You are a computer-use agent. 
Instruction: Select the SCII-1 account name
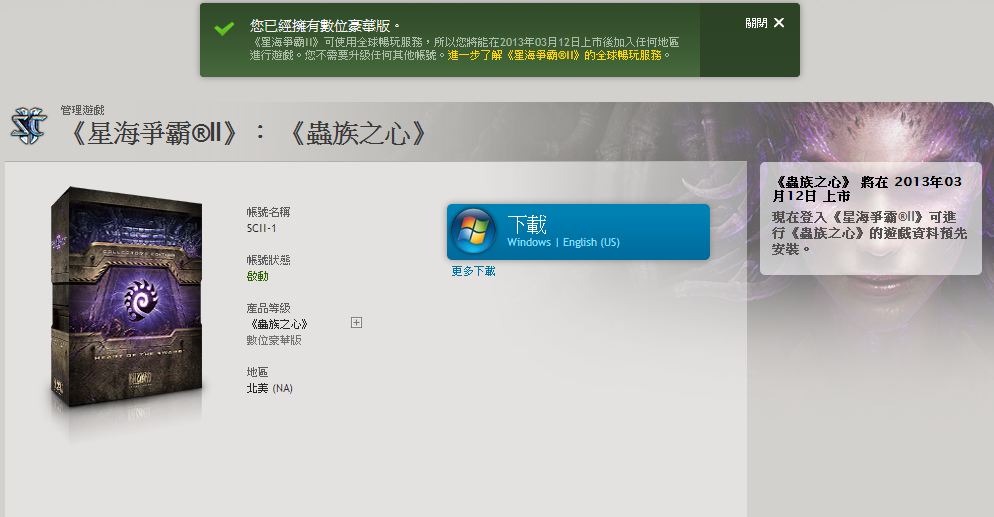click(262, 228)
